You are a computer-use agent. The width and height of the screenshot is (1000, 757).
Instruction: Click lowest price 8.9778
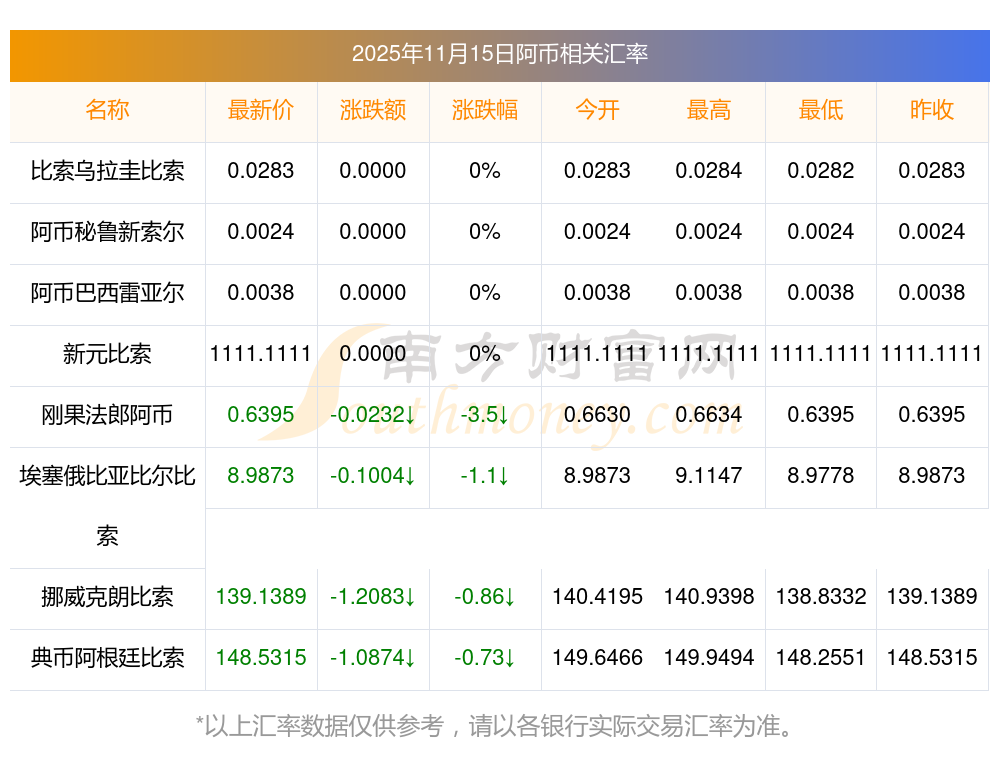click(x=821, y=476)
